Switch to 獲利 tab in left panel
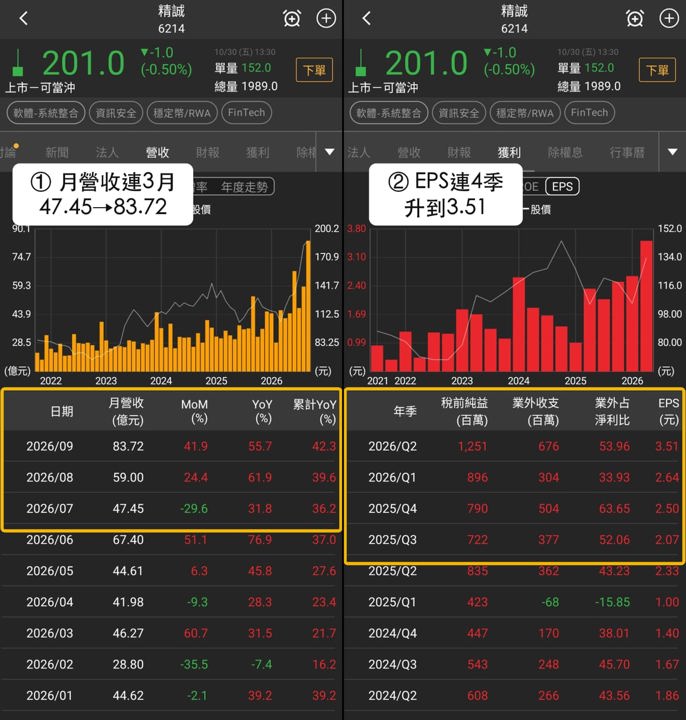 [x=258, y=152]
